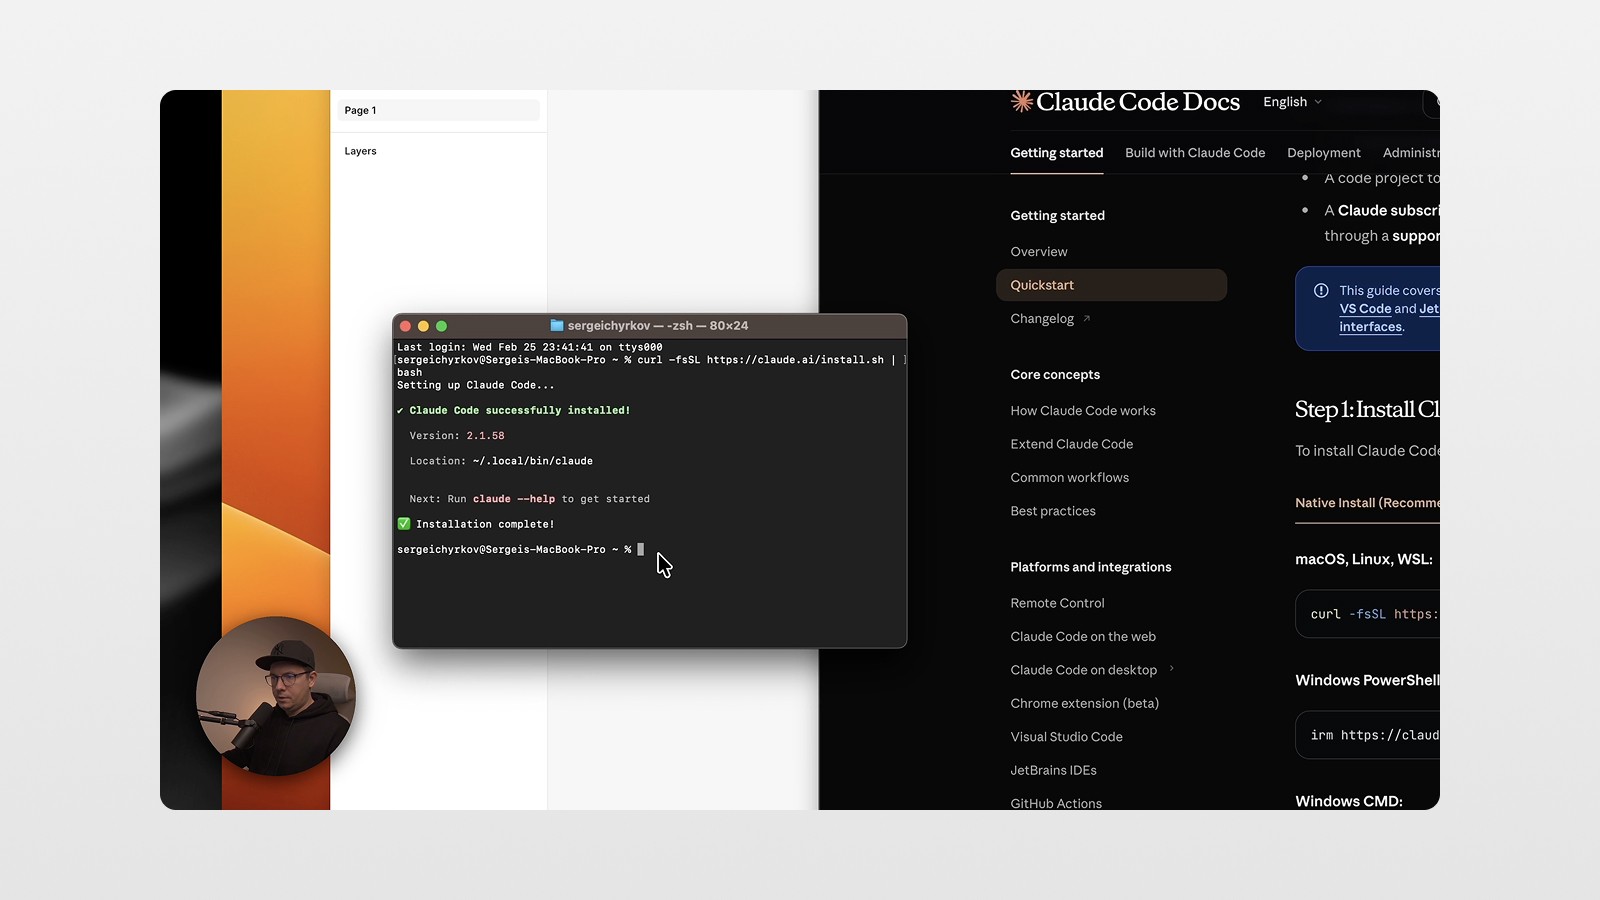Click the search icon in the top-right corner
The image size is (1600, 900).
point(1436,103)
